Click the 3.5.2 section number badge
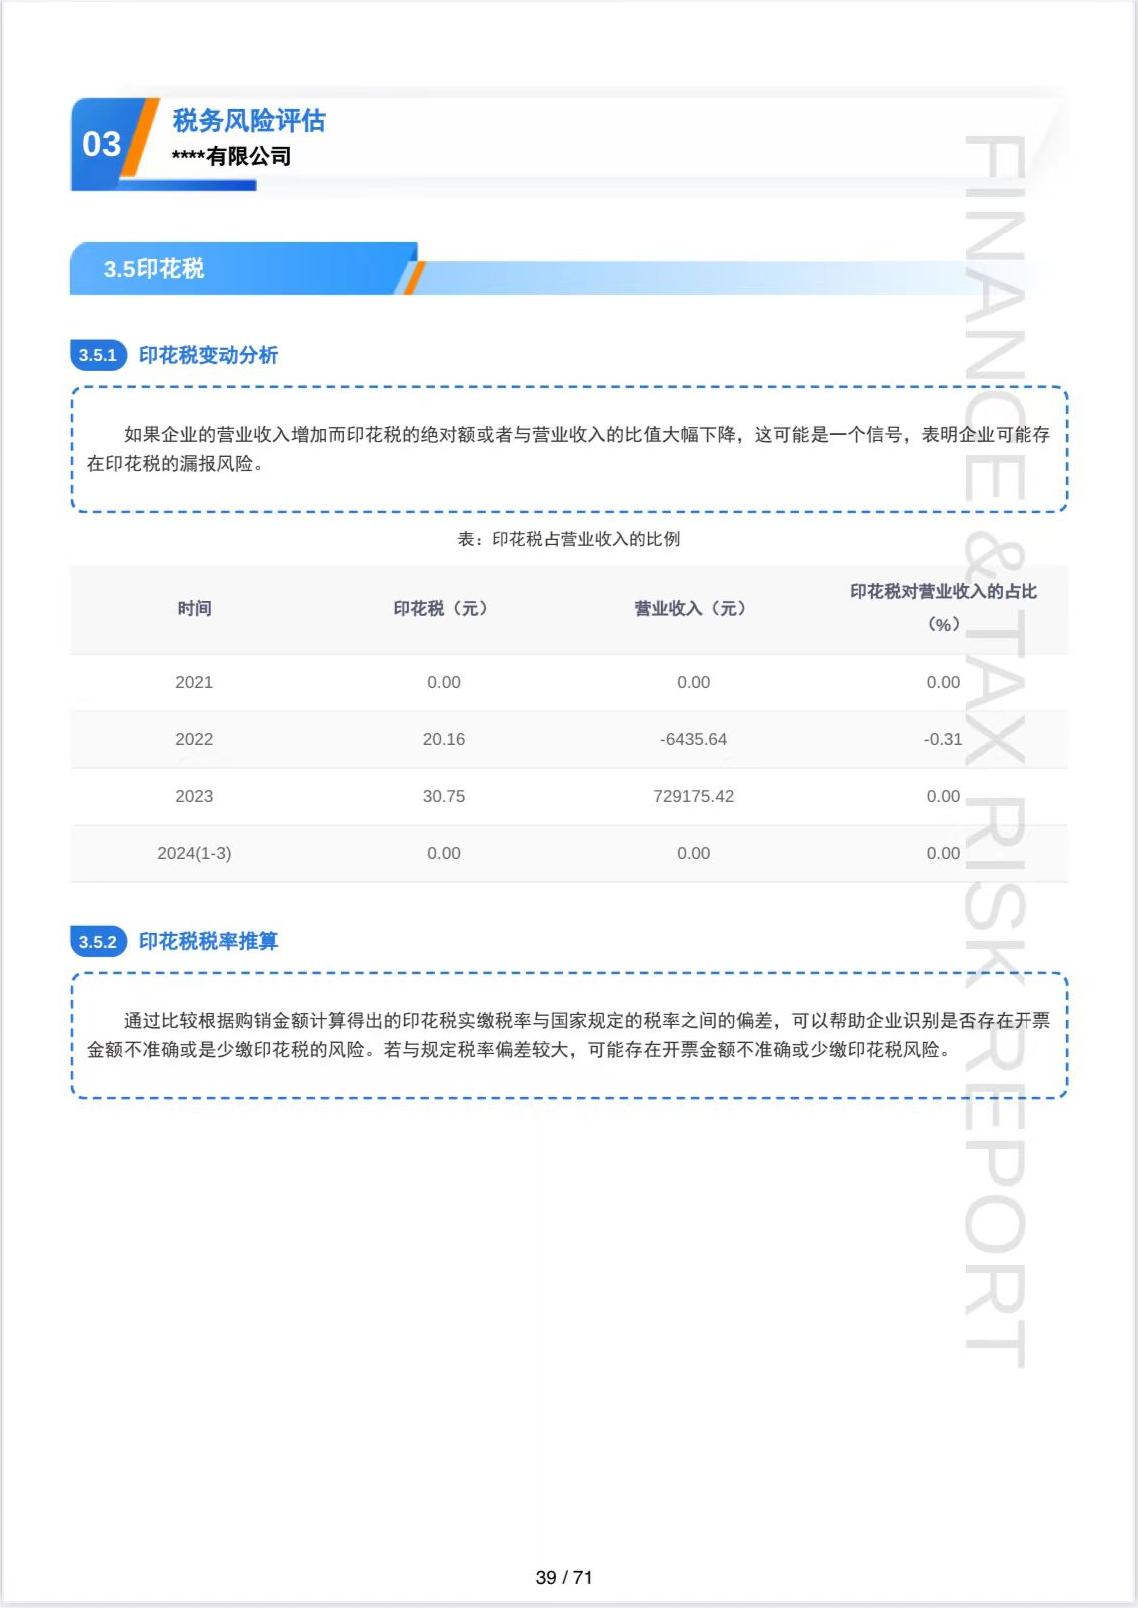This screenshot has width=1138, height=1608. click(x=98, y=941)
